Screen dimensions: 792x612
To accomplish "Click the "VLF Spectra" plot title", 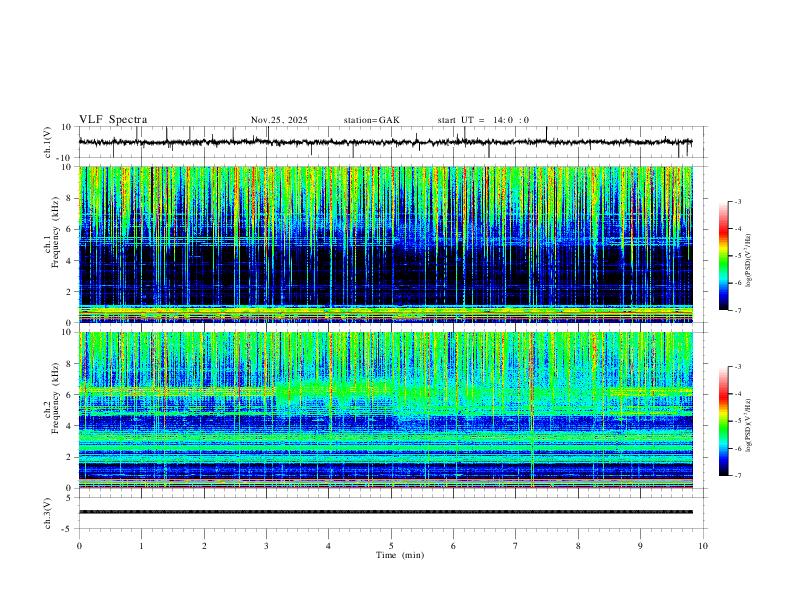I will (113, 120).
